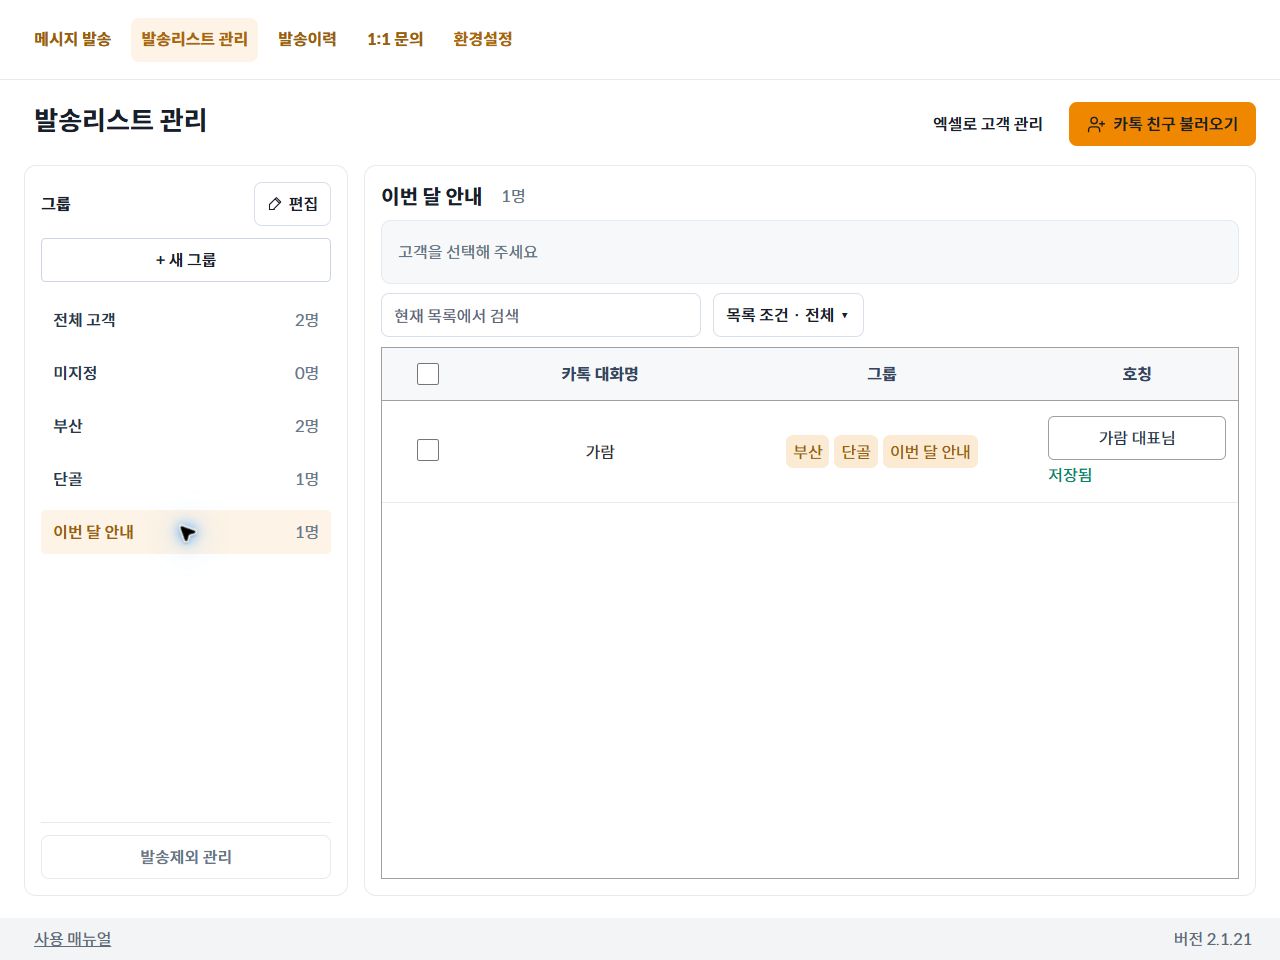This screenshot has width=1280, height=960.
Task: Click the 버전 2.1.21 text
Action: click(1213, 939)
